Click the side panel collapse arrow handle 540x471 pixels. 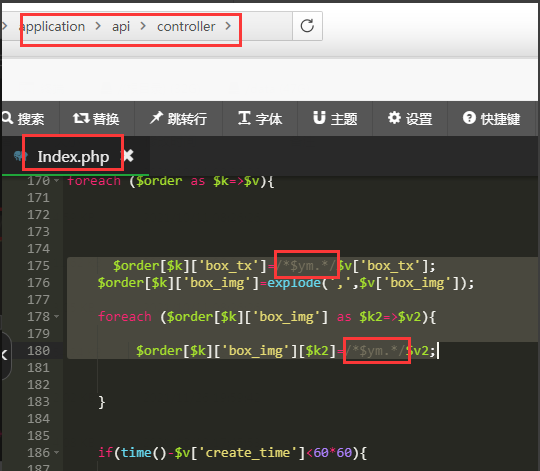[5, 355]
